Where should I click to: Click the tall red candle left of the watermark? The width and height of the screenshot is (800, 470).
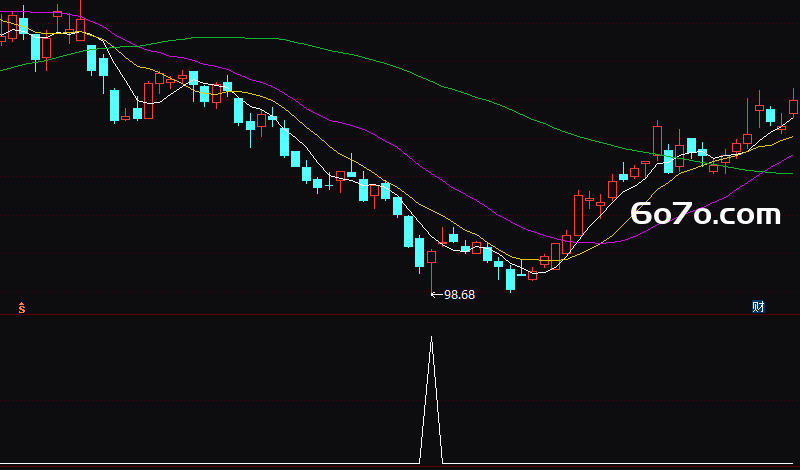pyautogui.click(x=579, y=215)
